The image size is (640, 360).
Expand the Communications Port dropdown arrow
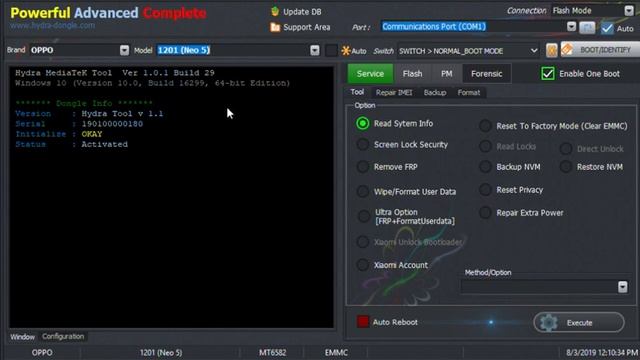[571, 27]
